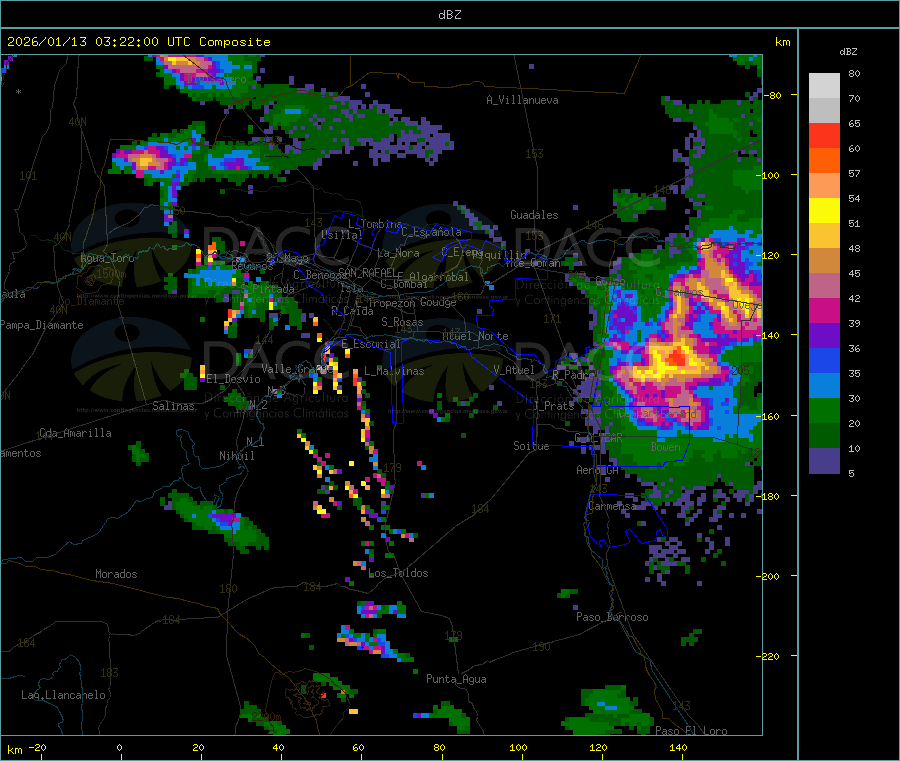Viewport: 900px width, 761px height.
Task: Click the Nihuil location label
Action: click(x=236, y=456)
